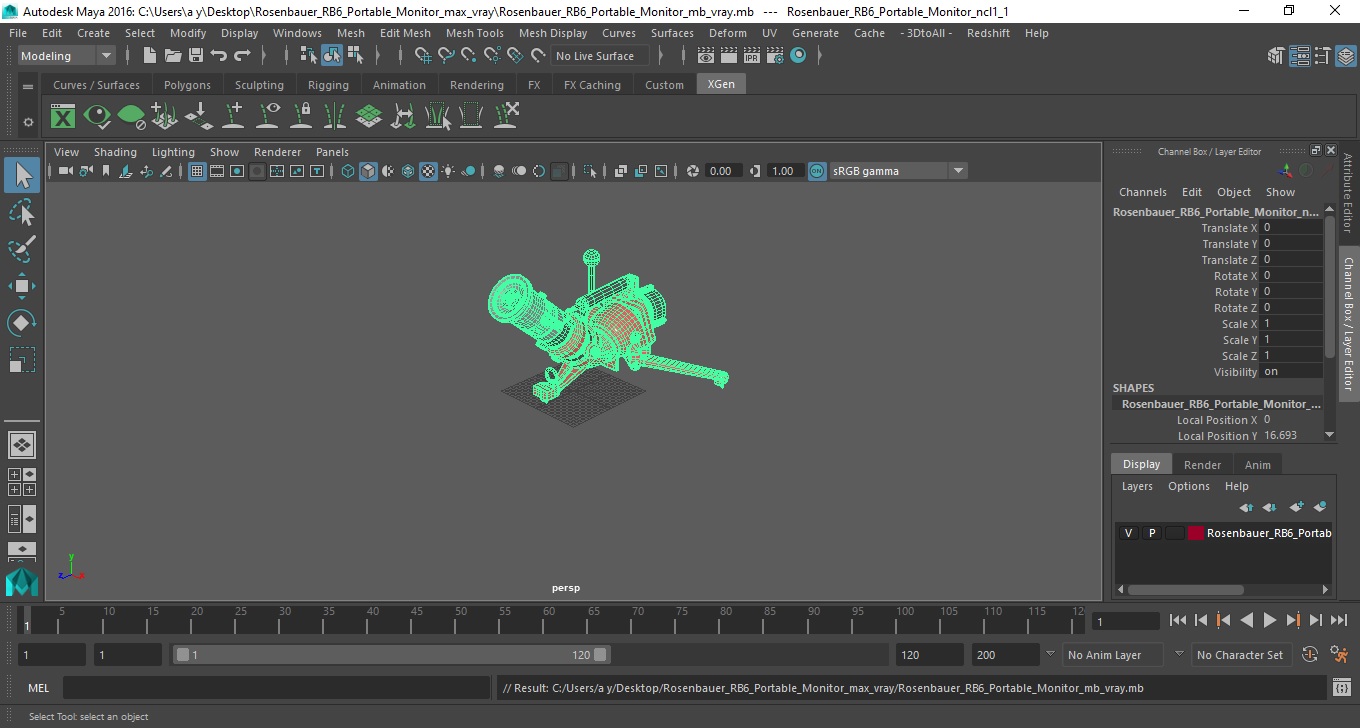
Task: Click the XGen preview eye shelf icon
Action: pyautogui.click(x=97, y=117)
